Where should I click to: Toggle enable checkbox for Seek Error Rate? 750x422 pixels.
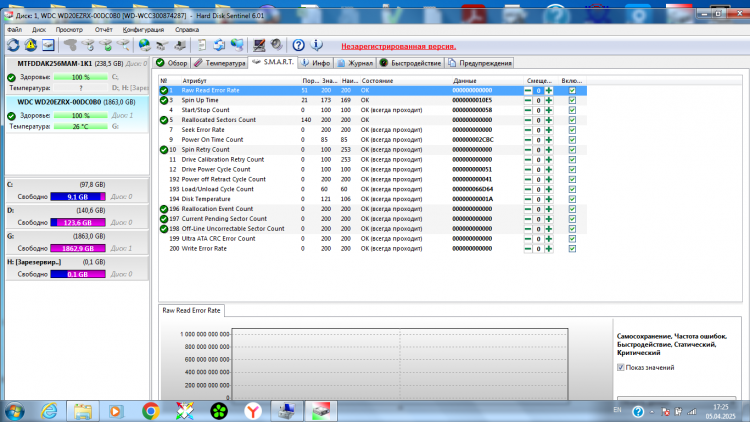pyautogui.click(x=572, y=130)
